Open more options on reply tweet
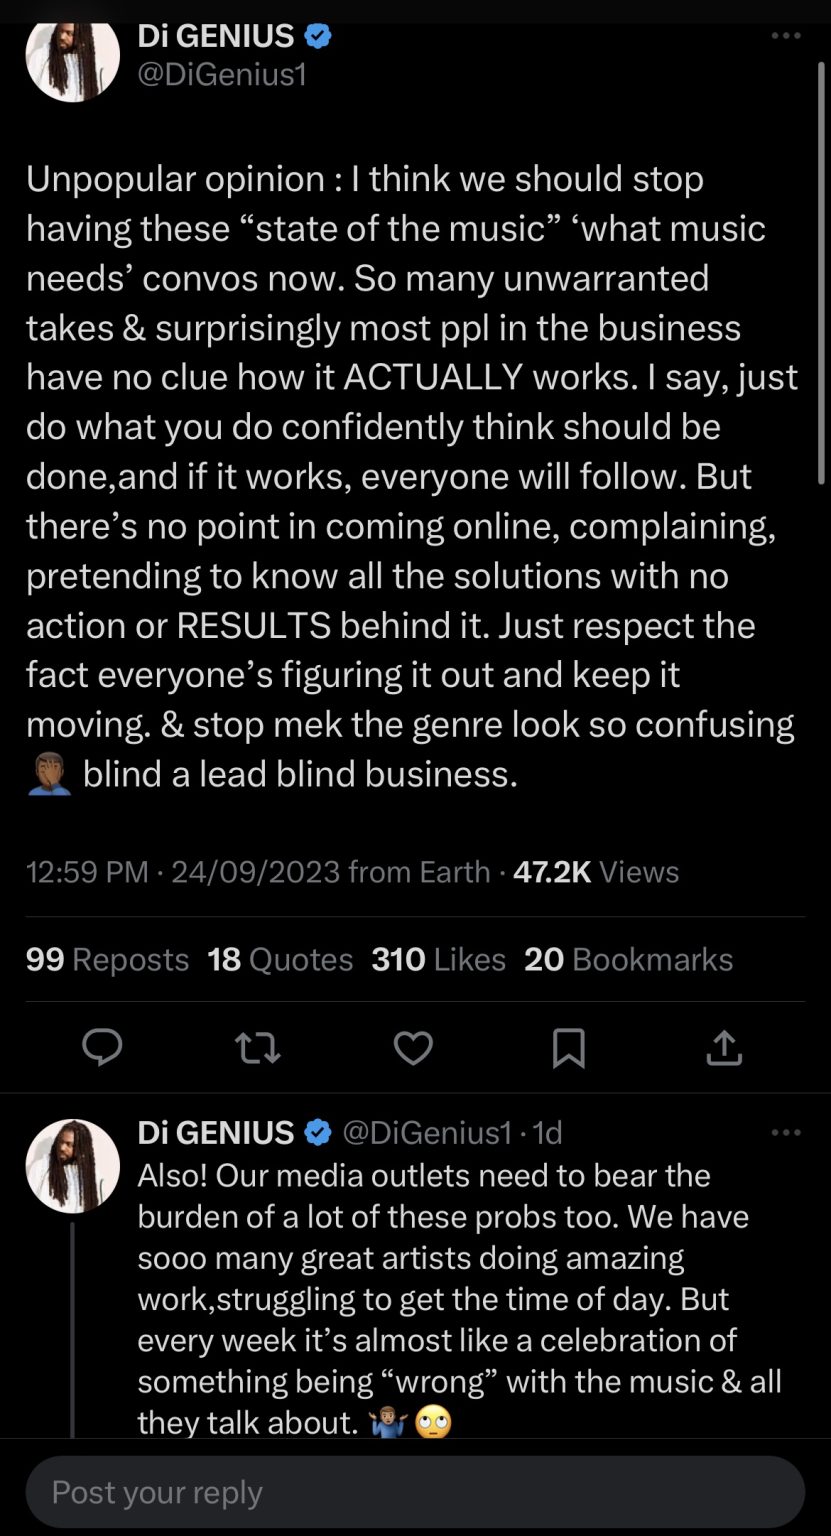Image resolution: width=831 pixels, height=1536 pixels. coord(786,1133)
